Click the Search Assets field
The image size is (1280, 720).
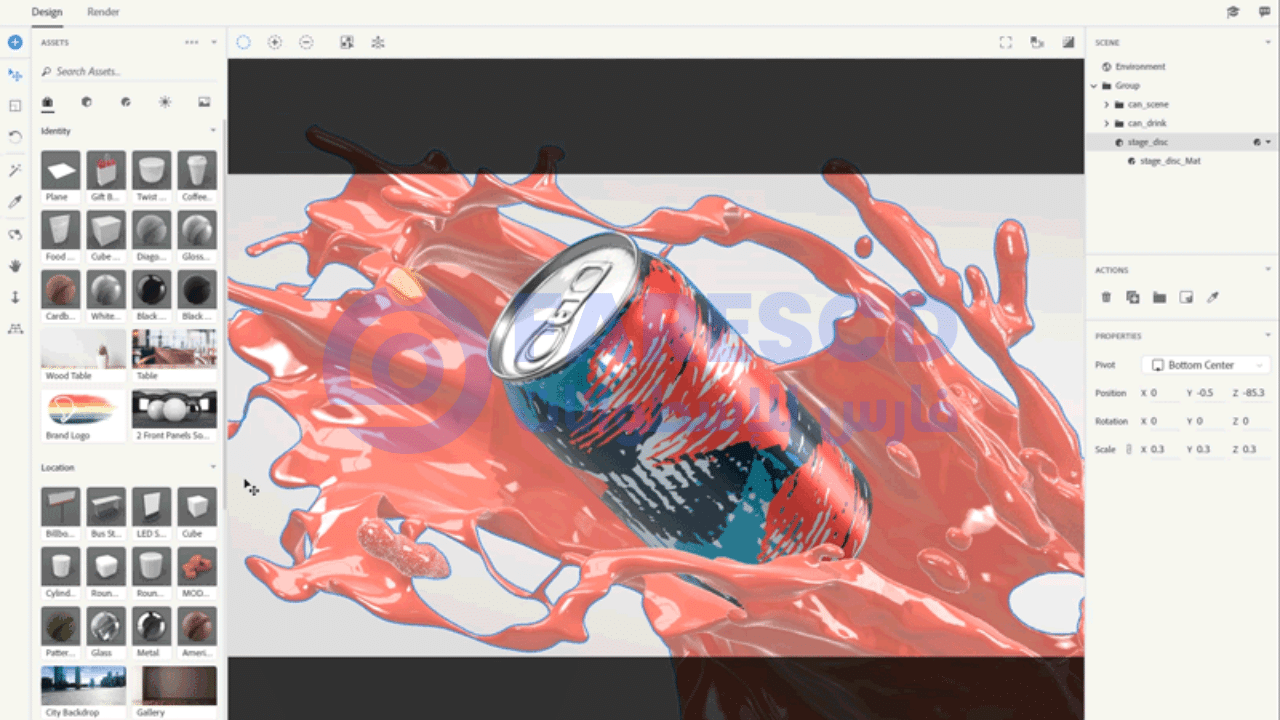pyautogui.click(x=130, y=72)
